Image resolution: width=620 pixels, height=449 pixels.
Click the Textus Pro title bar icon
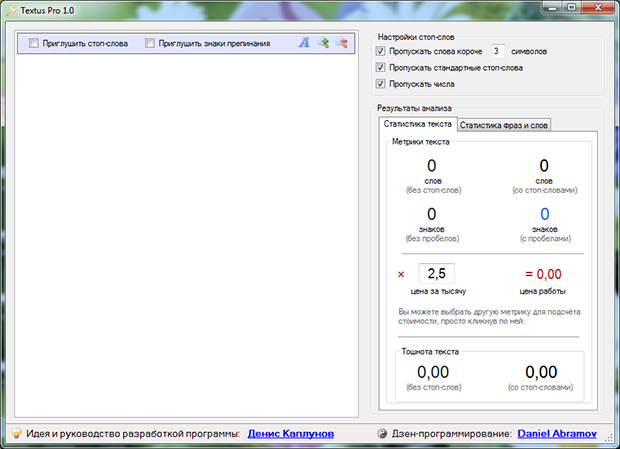tap(11, 11)
